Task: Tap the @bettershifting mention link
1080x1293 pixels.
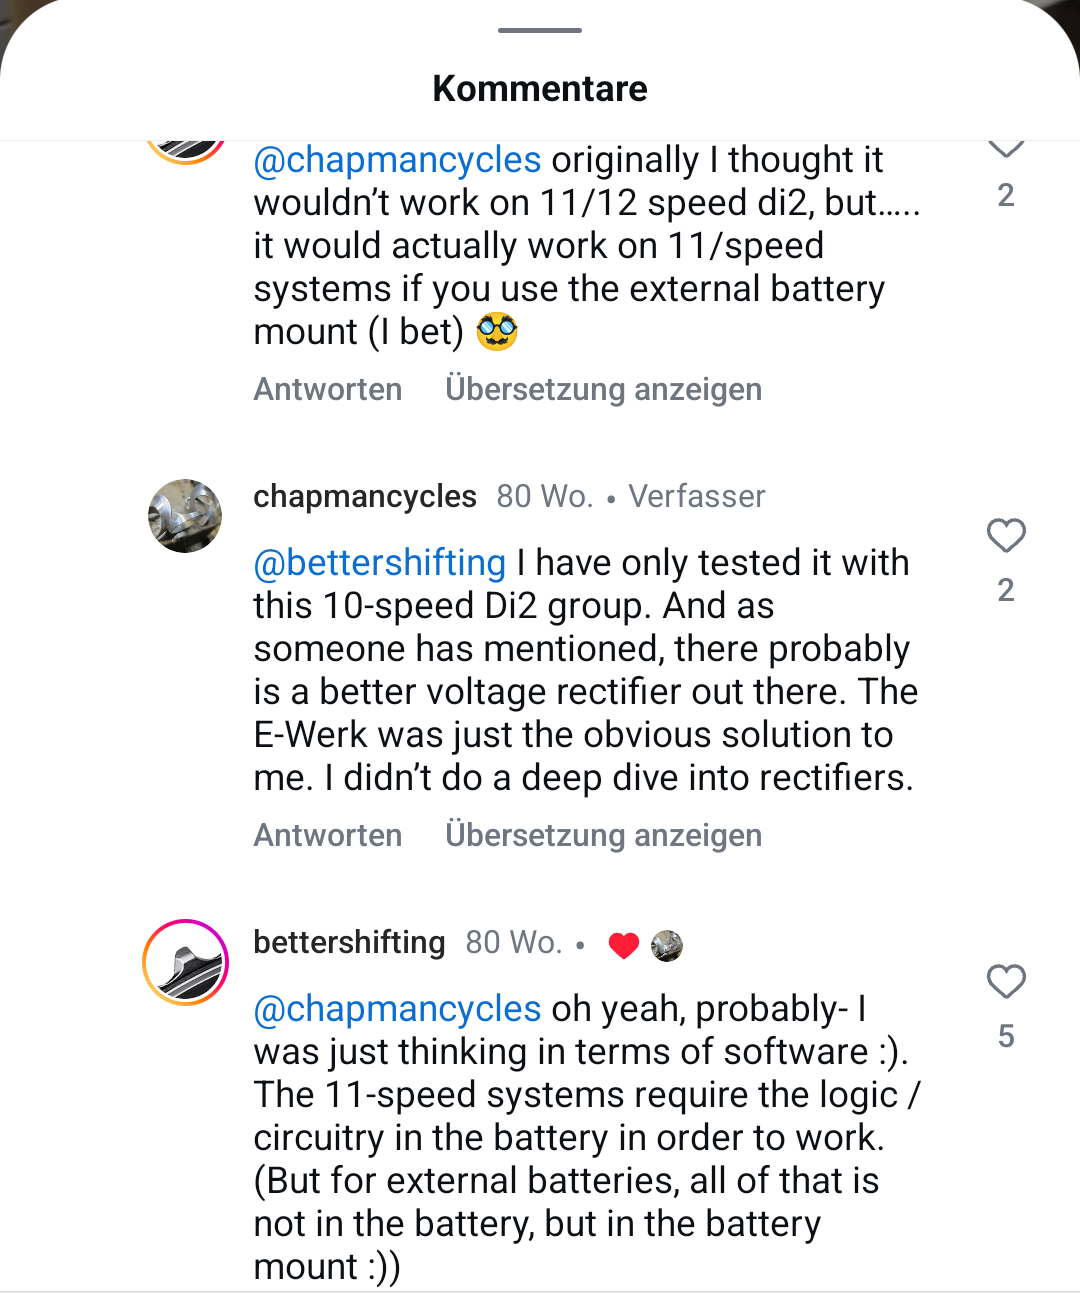Action: 380,563
